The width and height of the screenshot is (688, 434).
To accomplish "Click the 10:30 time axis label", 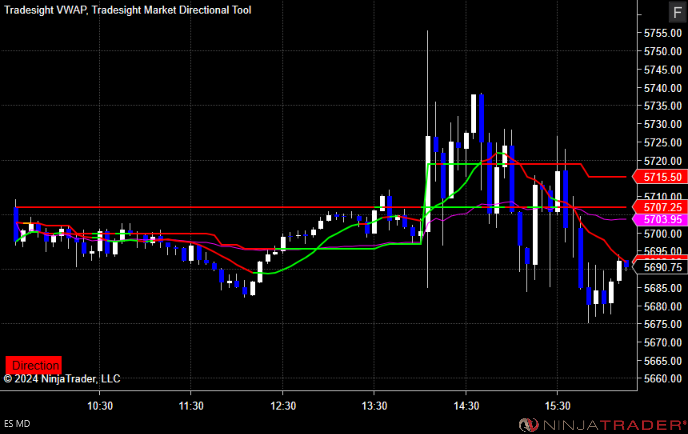I will click(x=100, y=405).
